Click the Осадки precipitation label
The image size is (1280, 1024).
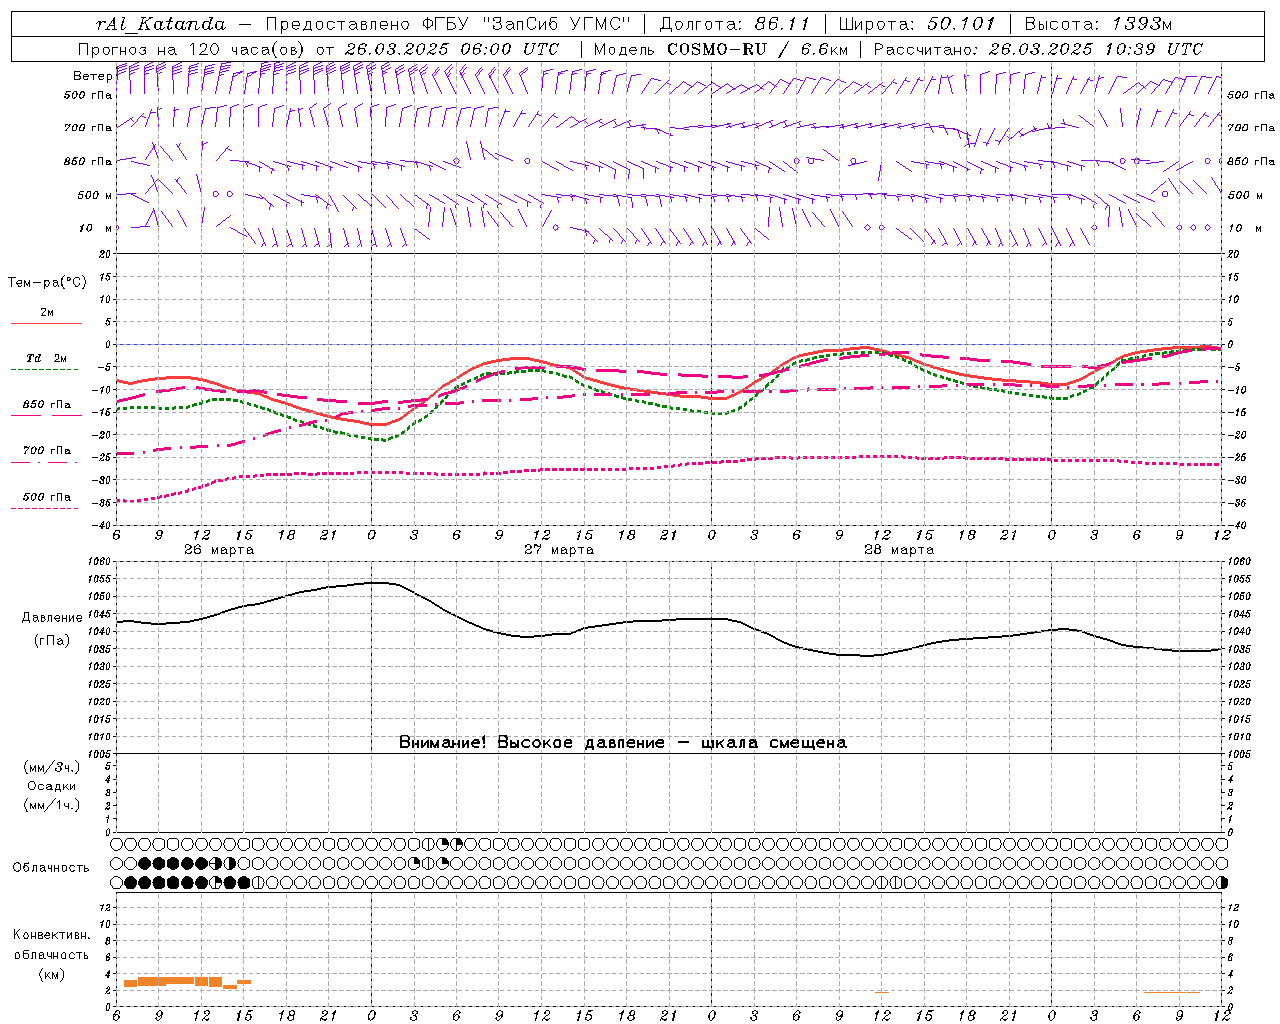tap(51, 786)
